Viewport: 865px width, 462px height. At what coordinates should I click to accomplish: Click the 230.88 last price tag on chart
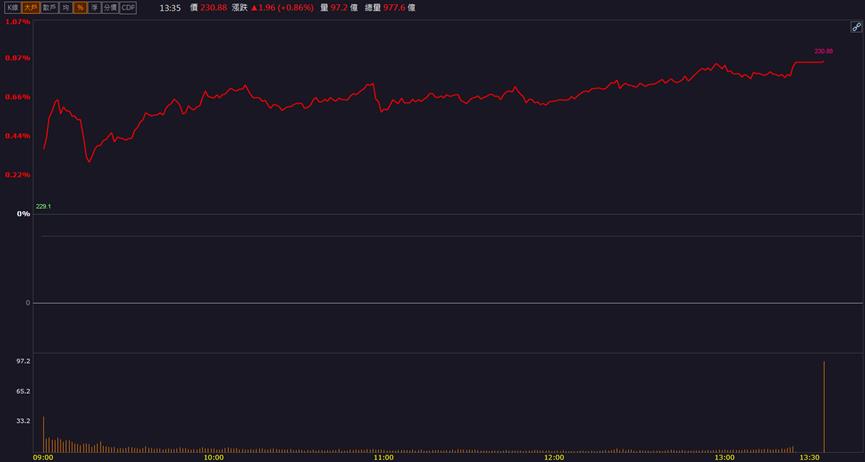824,51
